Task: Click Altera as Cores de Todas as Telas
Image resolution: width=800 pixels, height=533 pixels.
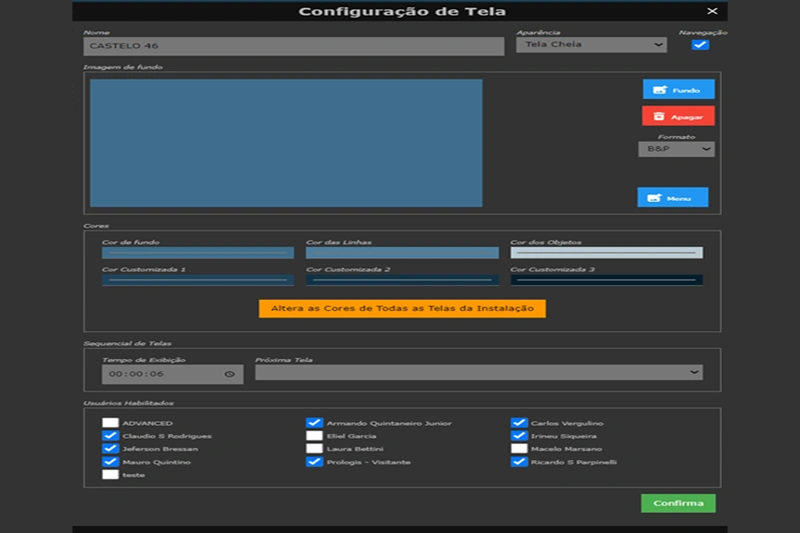Action: pos(402,309)
